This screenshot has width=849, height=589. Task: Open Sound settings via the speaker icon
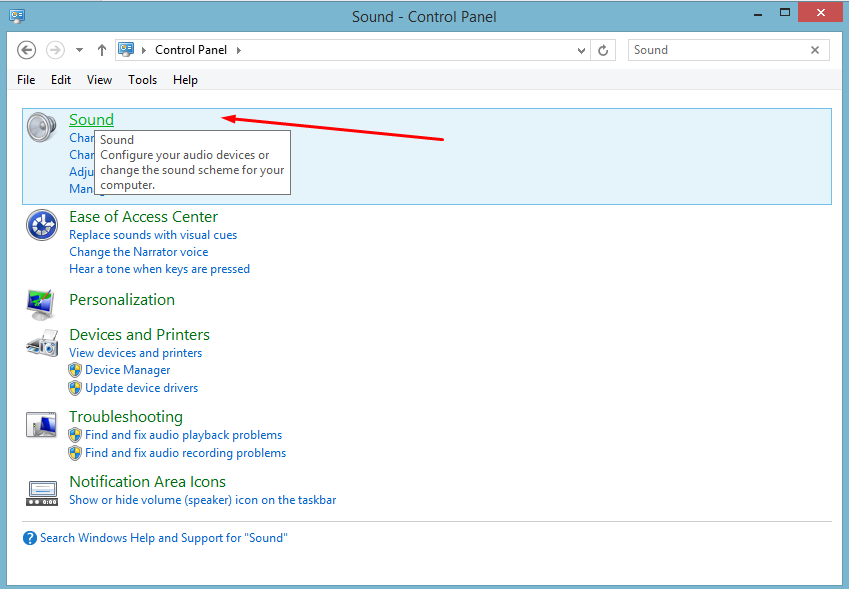[40, 127]
